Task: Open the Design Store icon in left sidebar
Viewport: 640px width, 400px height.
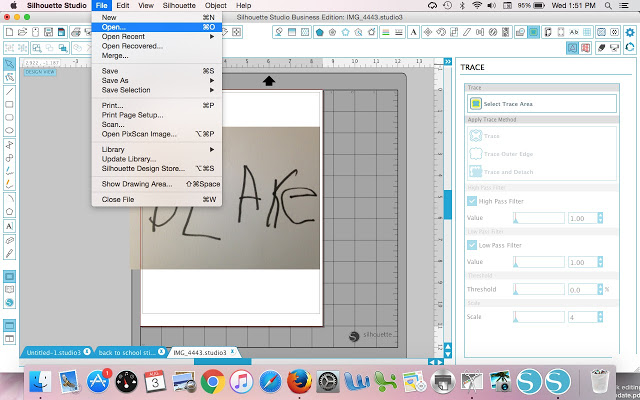Action: tap(9, 302)
